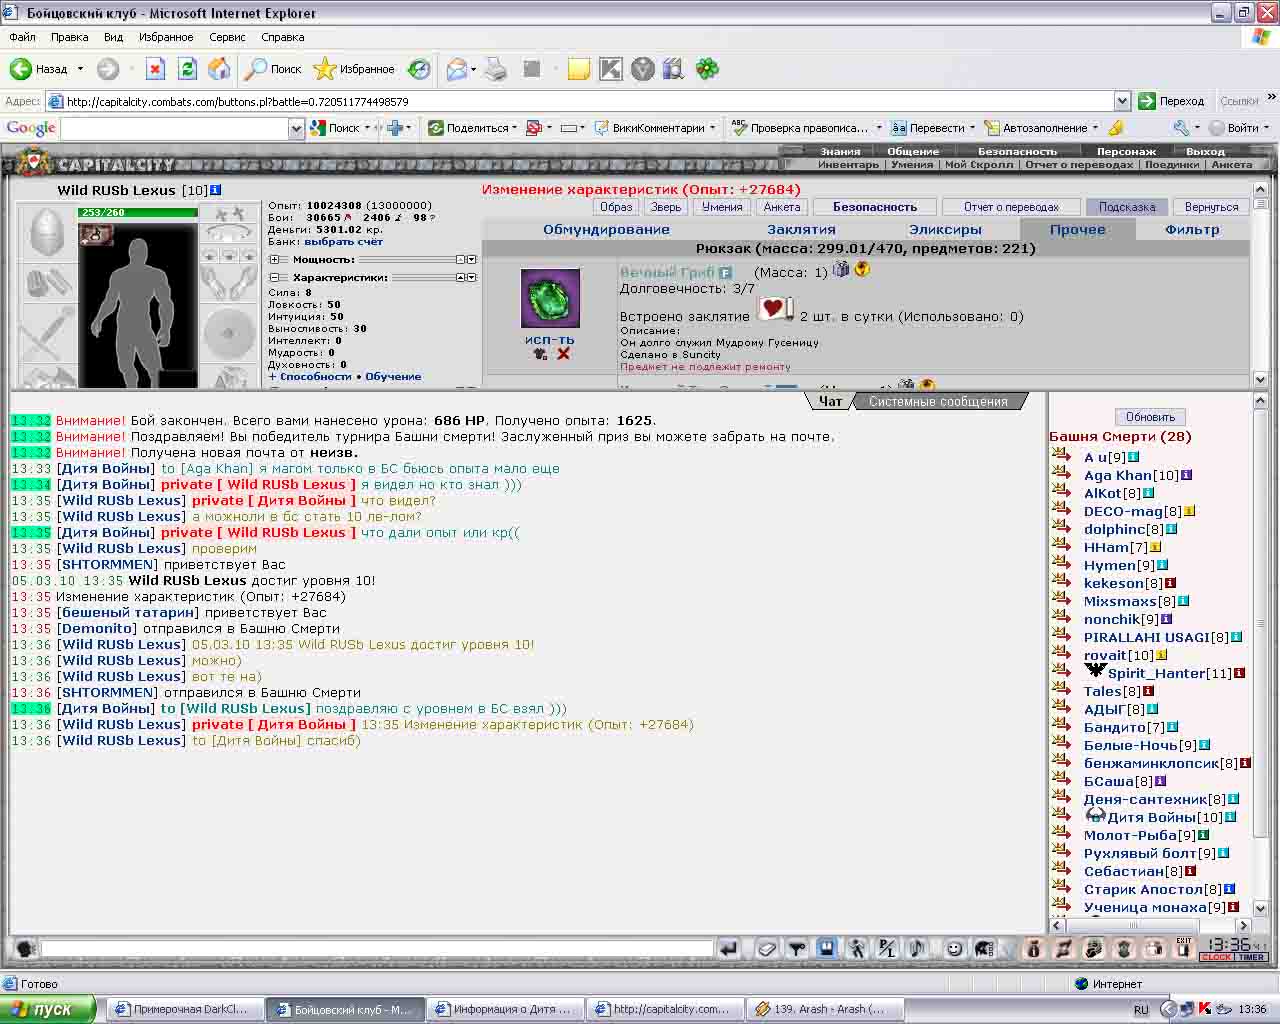Image resolution: width=1280 pixels, height=1024 pixels.
Task: Click the red X delete icon under item
Action: (x=563, y=354)
